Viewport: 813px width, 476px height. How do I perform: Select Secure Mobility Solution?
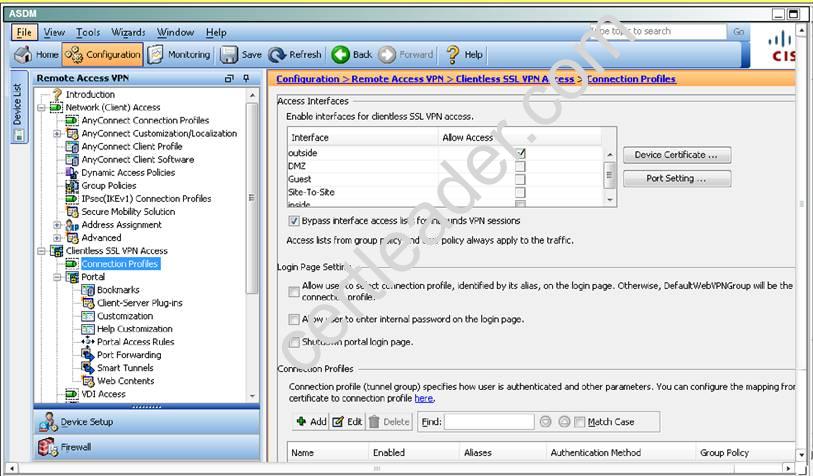(128, 212)
